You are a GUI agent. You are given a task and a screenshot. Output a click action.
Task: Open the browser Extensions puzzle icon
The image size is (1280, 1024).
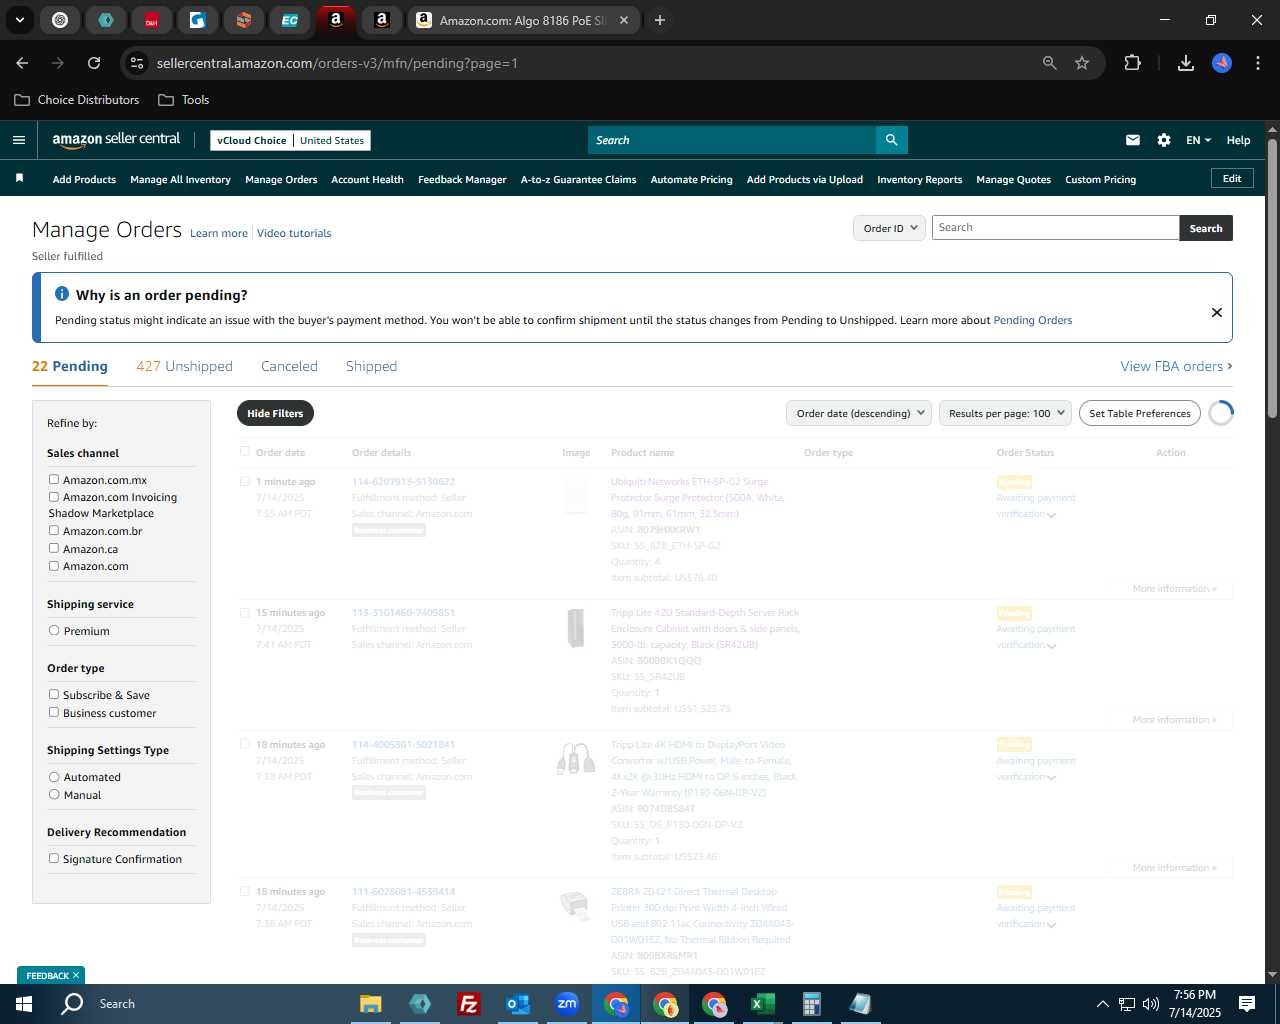(x=1133, y=63)
